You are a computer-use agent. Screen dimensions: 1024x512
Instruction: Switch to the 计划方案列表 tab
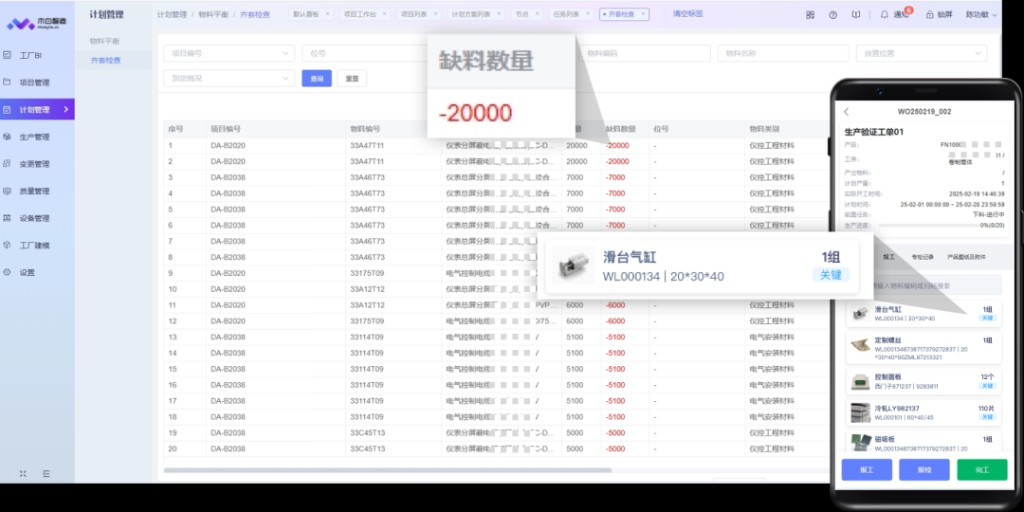470,14
